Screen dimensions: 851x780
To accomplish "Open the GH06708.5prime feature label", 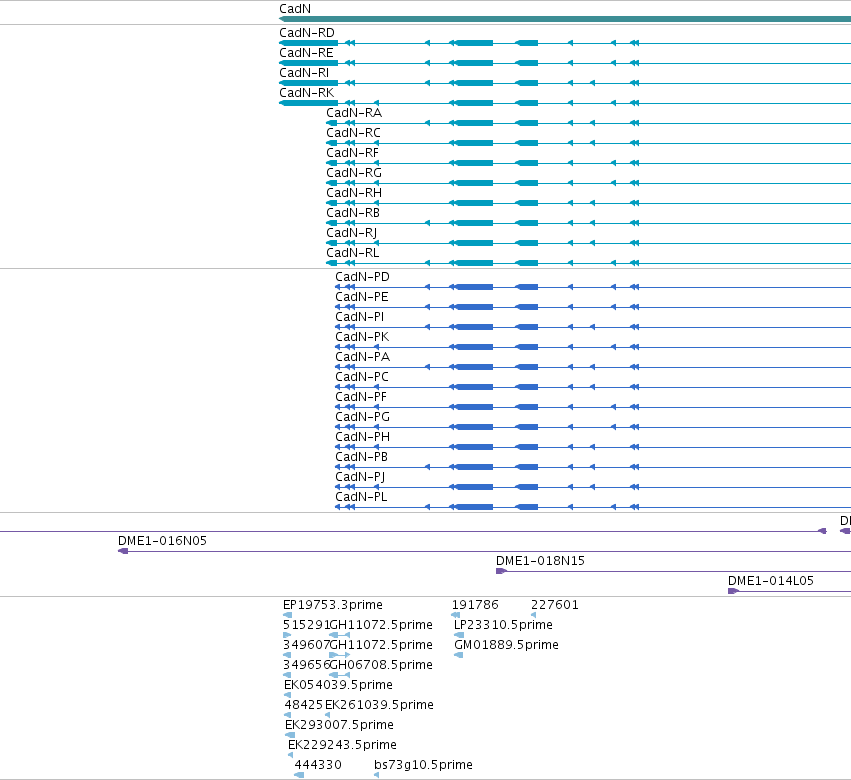I will tap(381, 665).
